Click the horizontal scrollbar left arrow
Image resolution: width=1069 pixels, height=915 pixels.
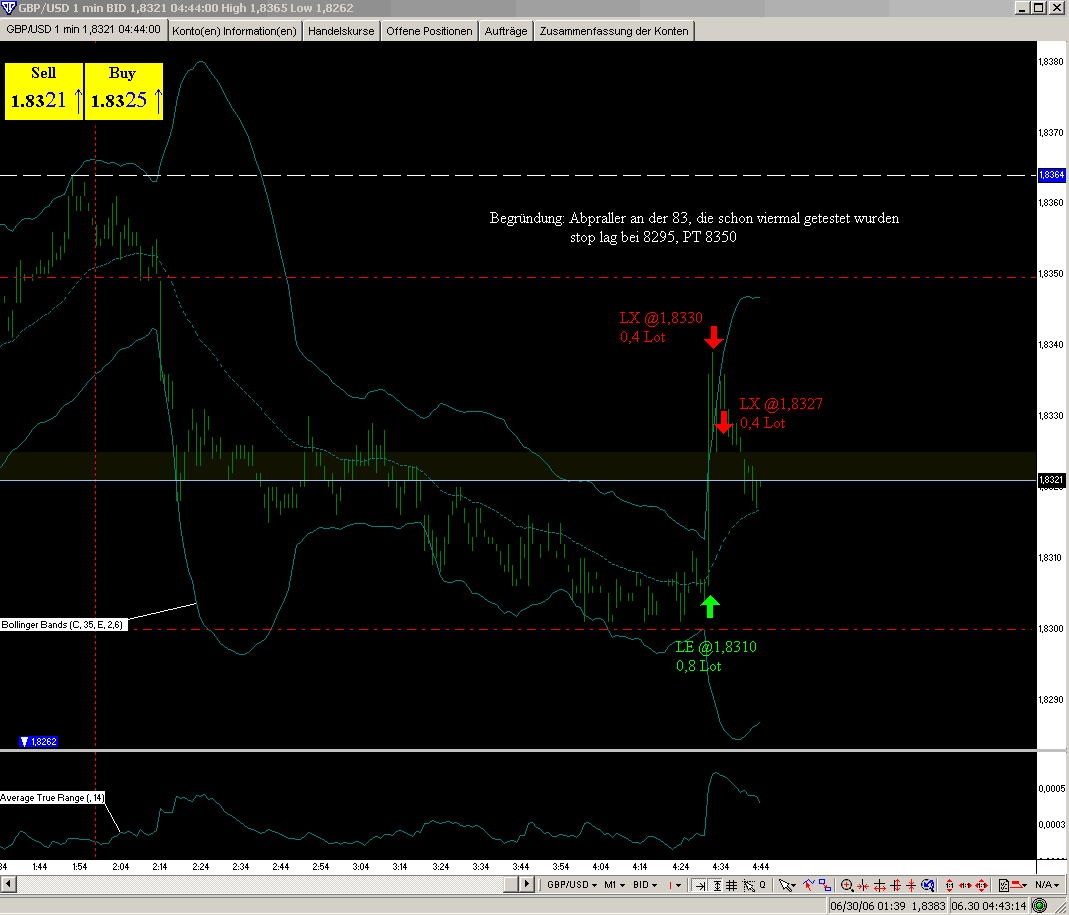click(x=9, y=885)
